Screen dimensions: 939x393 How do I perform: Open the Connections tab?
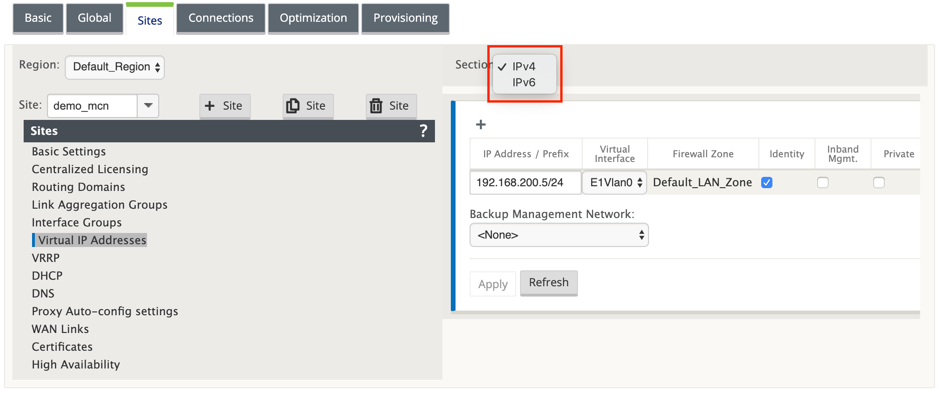pyautogui.click(x=221, y=19)
